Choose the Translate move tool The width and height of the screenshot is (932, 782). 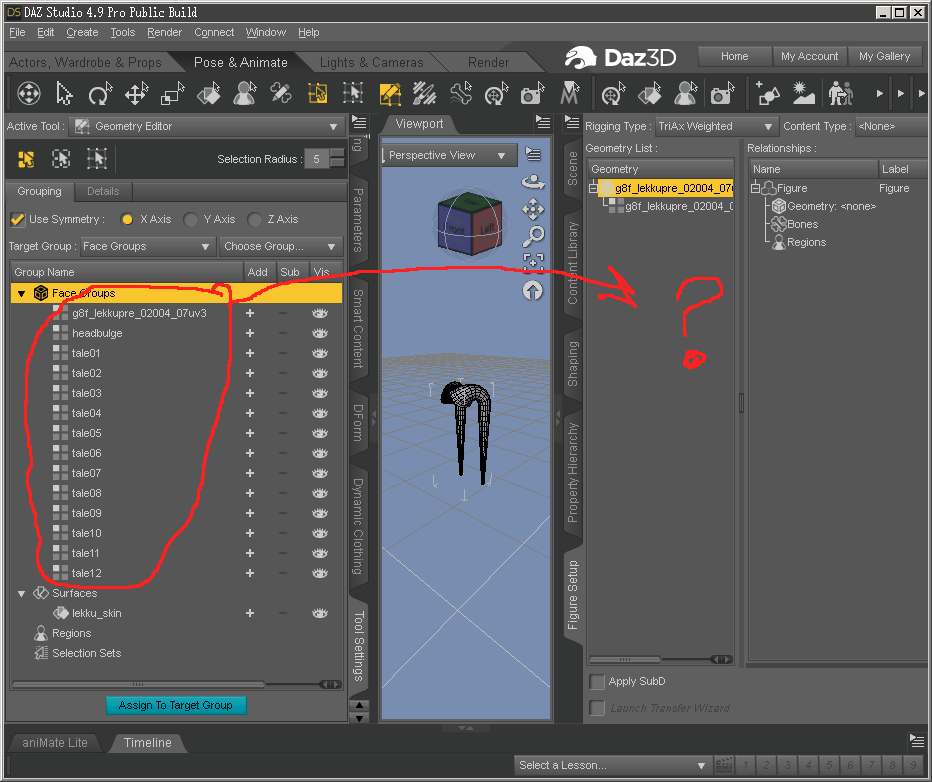click(136, 94)
